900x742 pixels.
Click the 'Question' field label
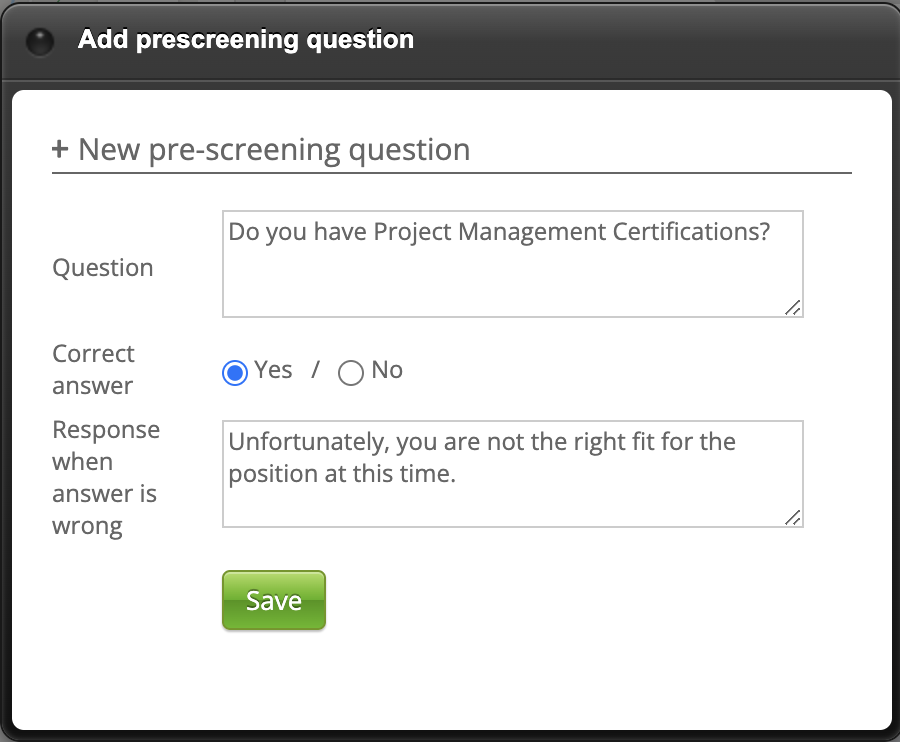coord(103,268)
